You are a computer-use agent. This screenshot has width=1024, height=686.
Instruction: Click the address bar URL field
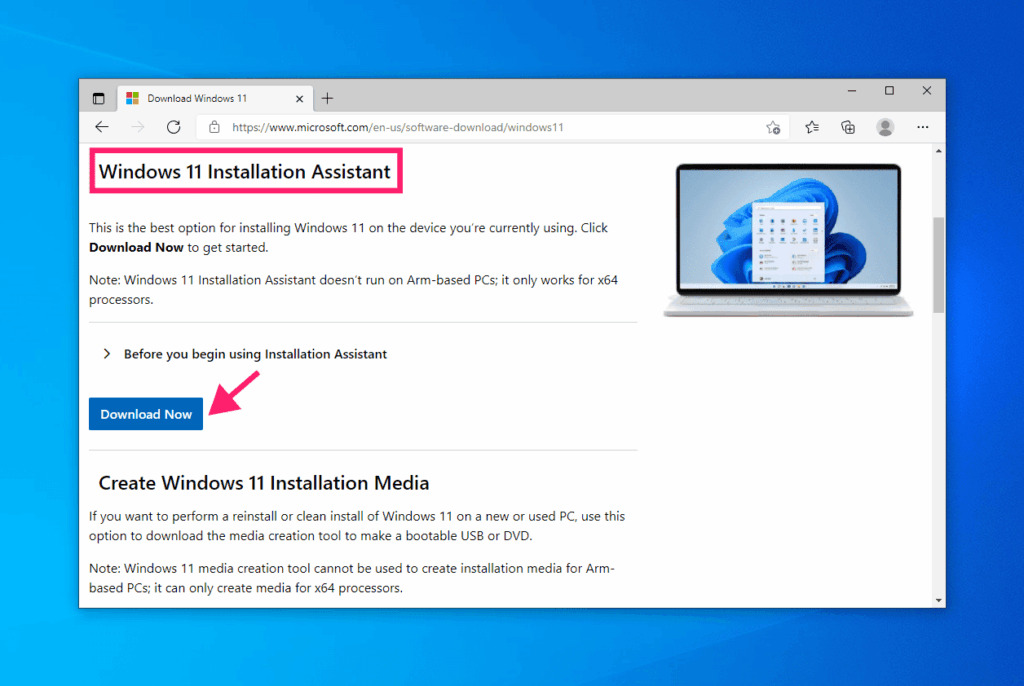pyautogui.click(x=493, y=127)
